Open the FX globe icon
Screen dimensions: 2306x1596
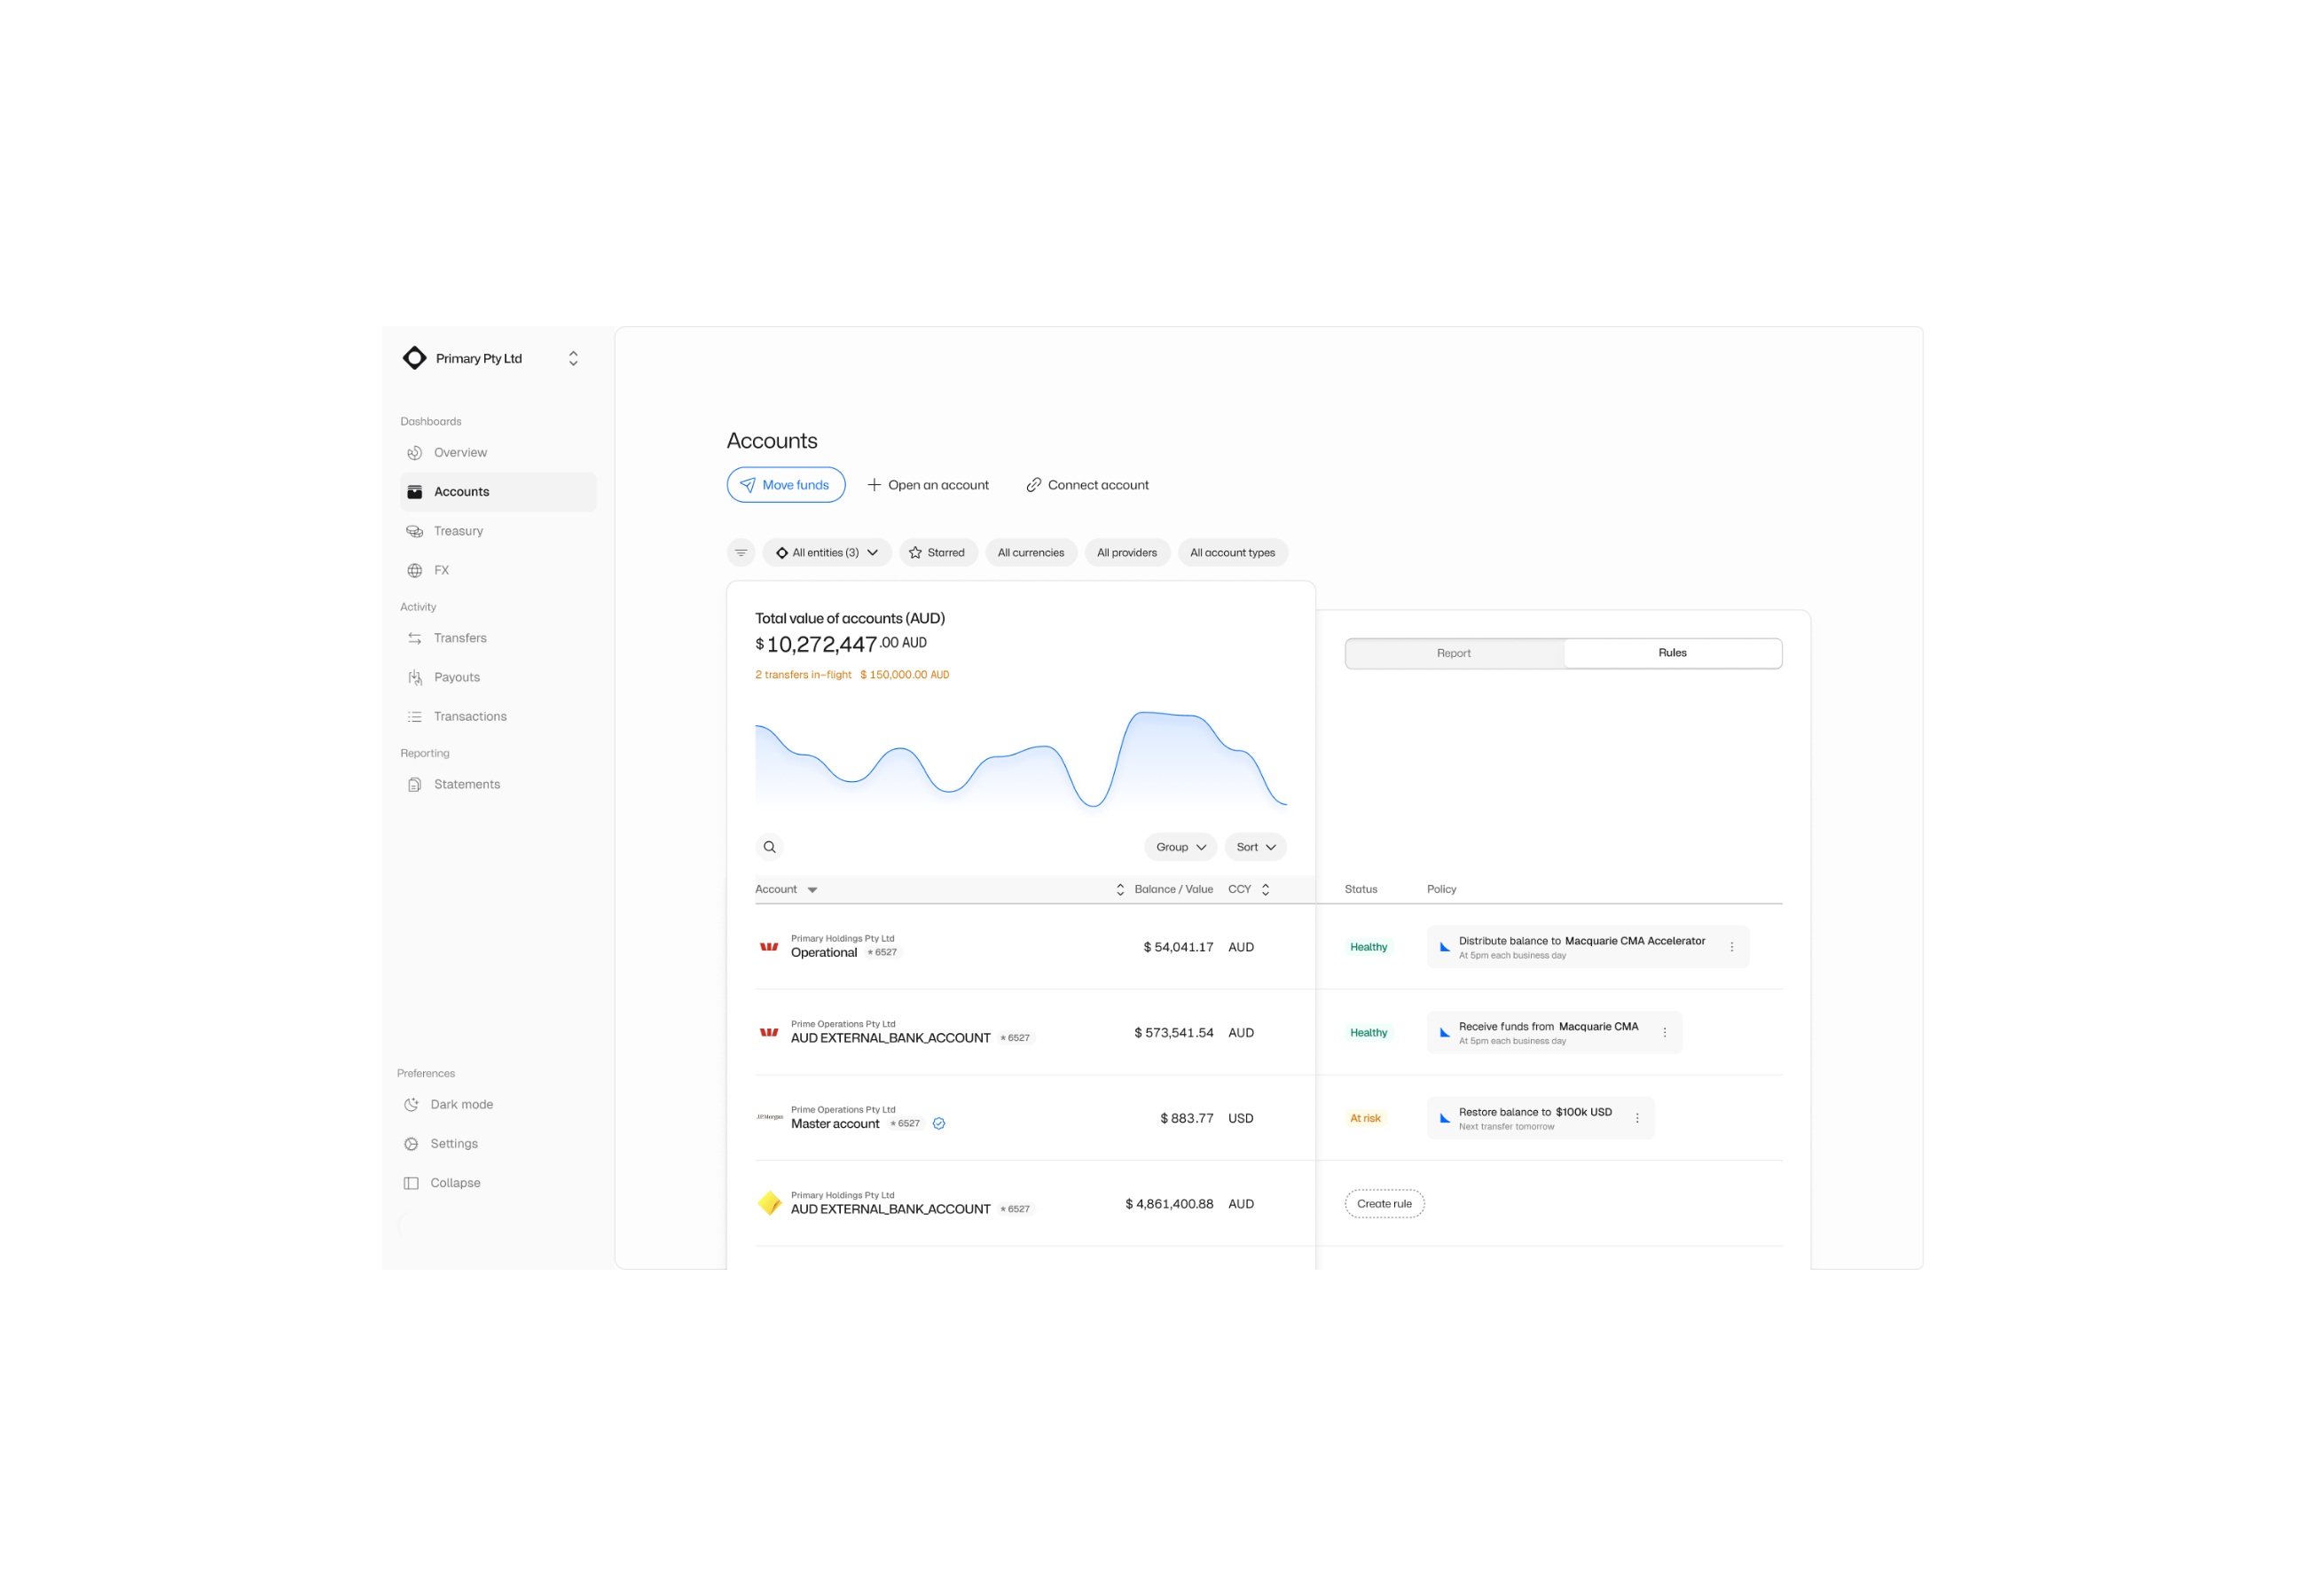(x=414, y=570)
